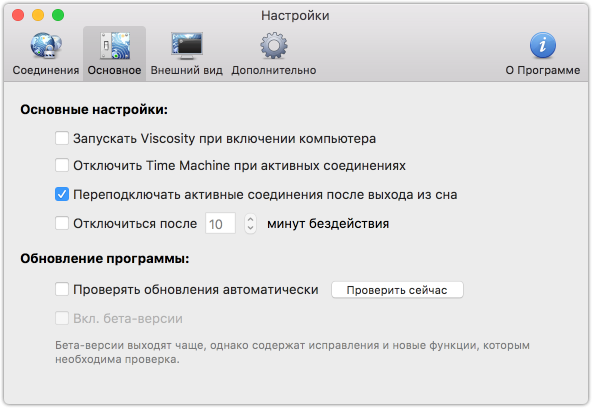Click the Дополнительно tab label

point(274,70)
